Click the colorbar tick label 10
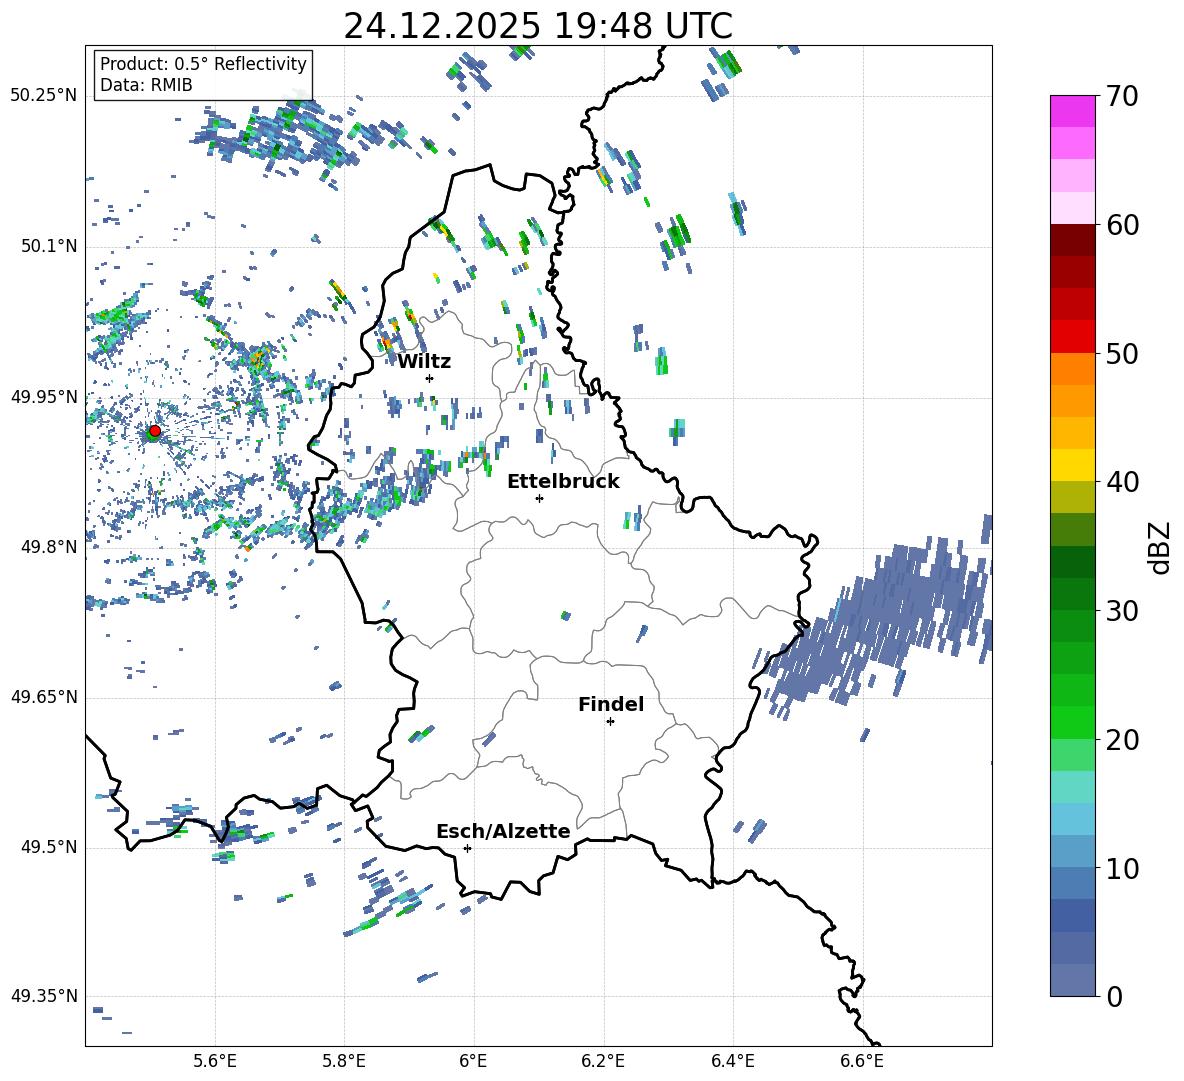 (1122, 868)
